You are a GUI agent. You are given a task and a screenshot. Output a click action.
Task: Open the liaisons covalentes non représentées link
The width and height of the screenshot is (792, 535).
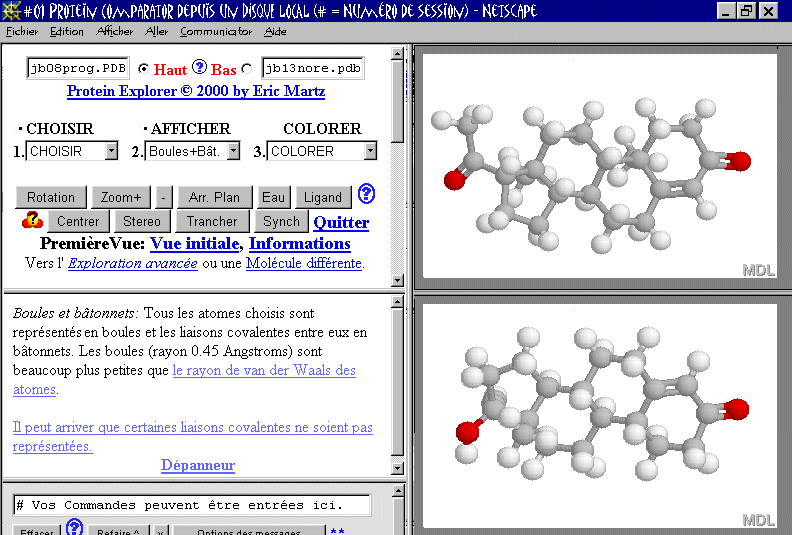point(192,436)
